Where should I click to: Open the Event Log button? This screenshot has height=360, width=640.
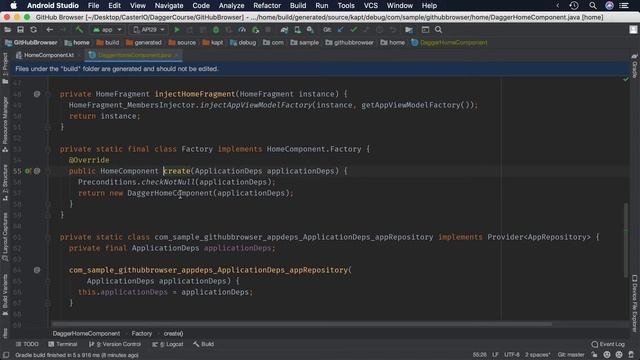[x=608, y=344]
